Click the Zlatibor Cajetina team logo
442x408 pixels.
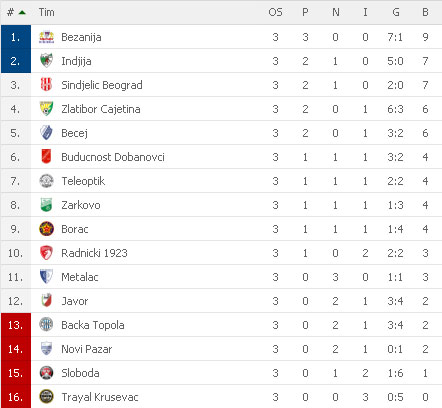46,109
